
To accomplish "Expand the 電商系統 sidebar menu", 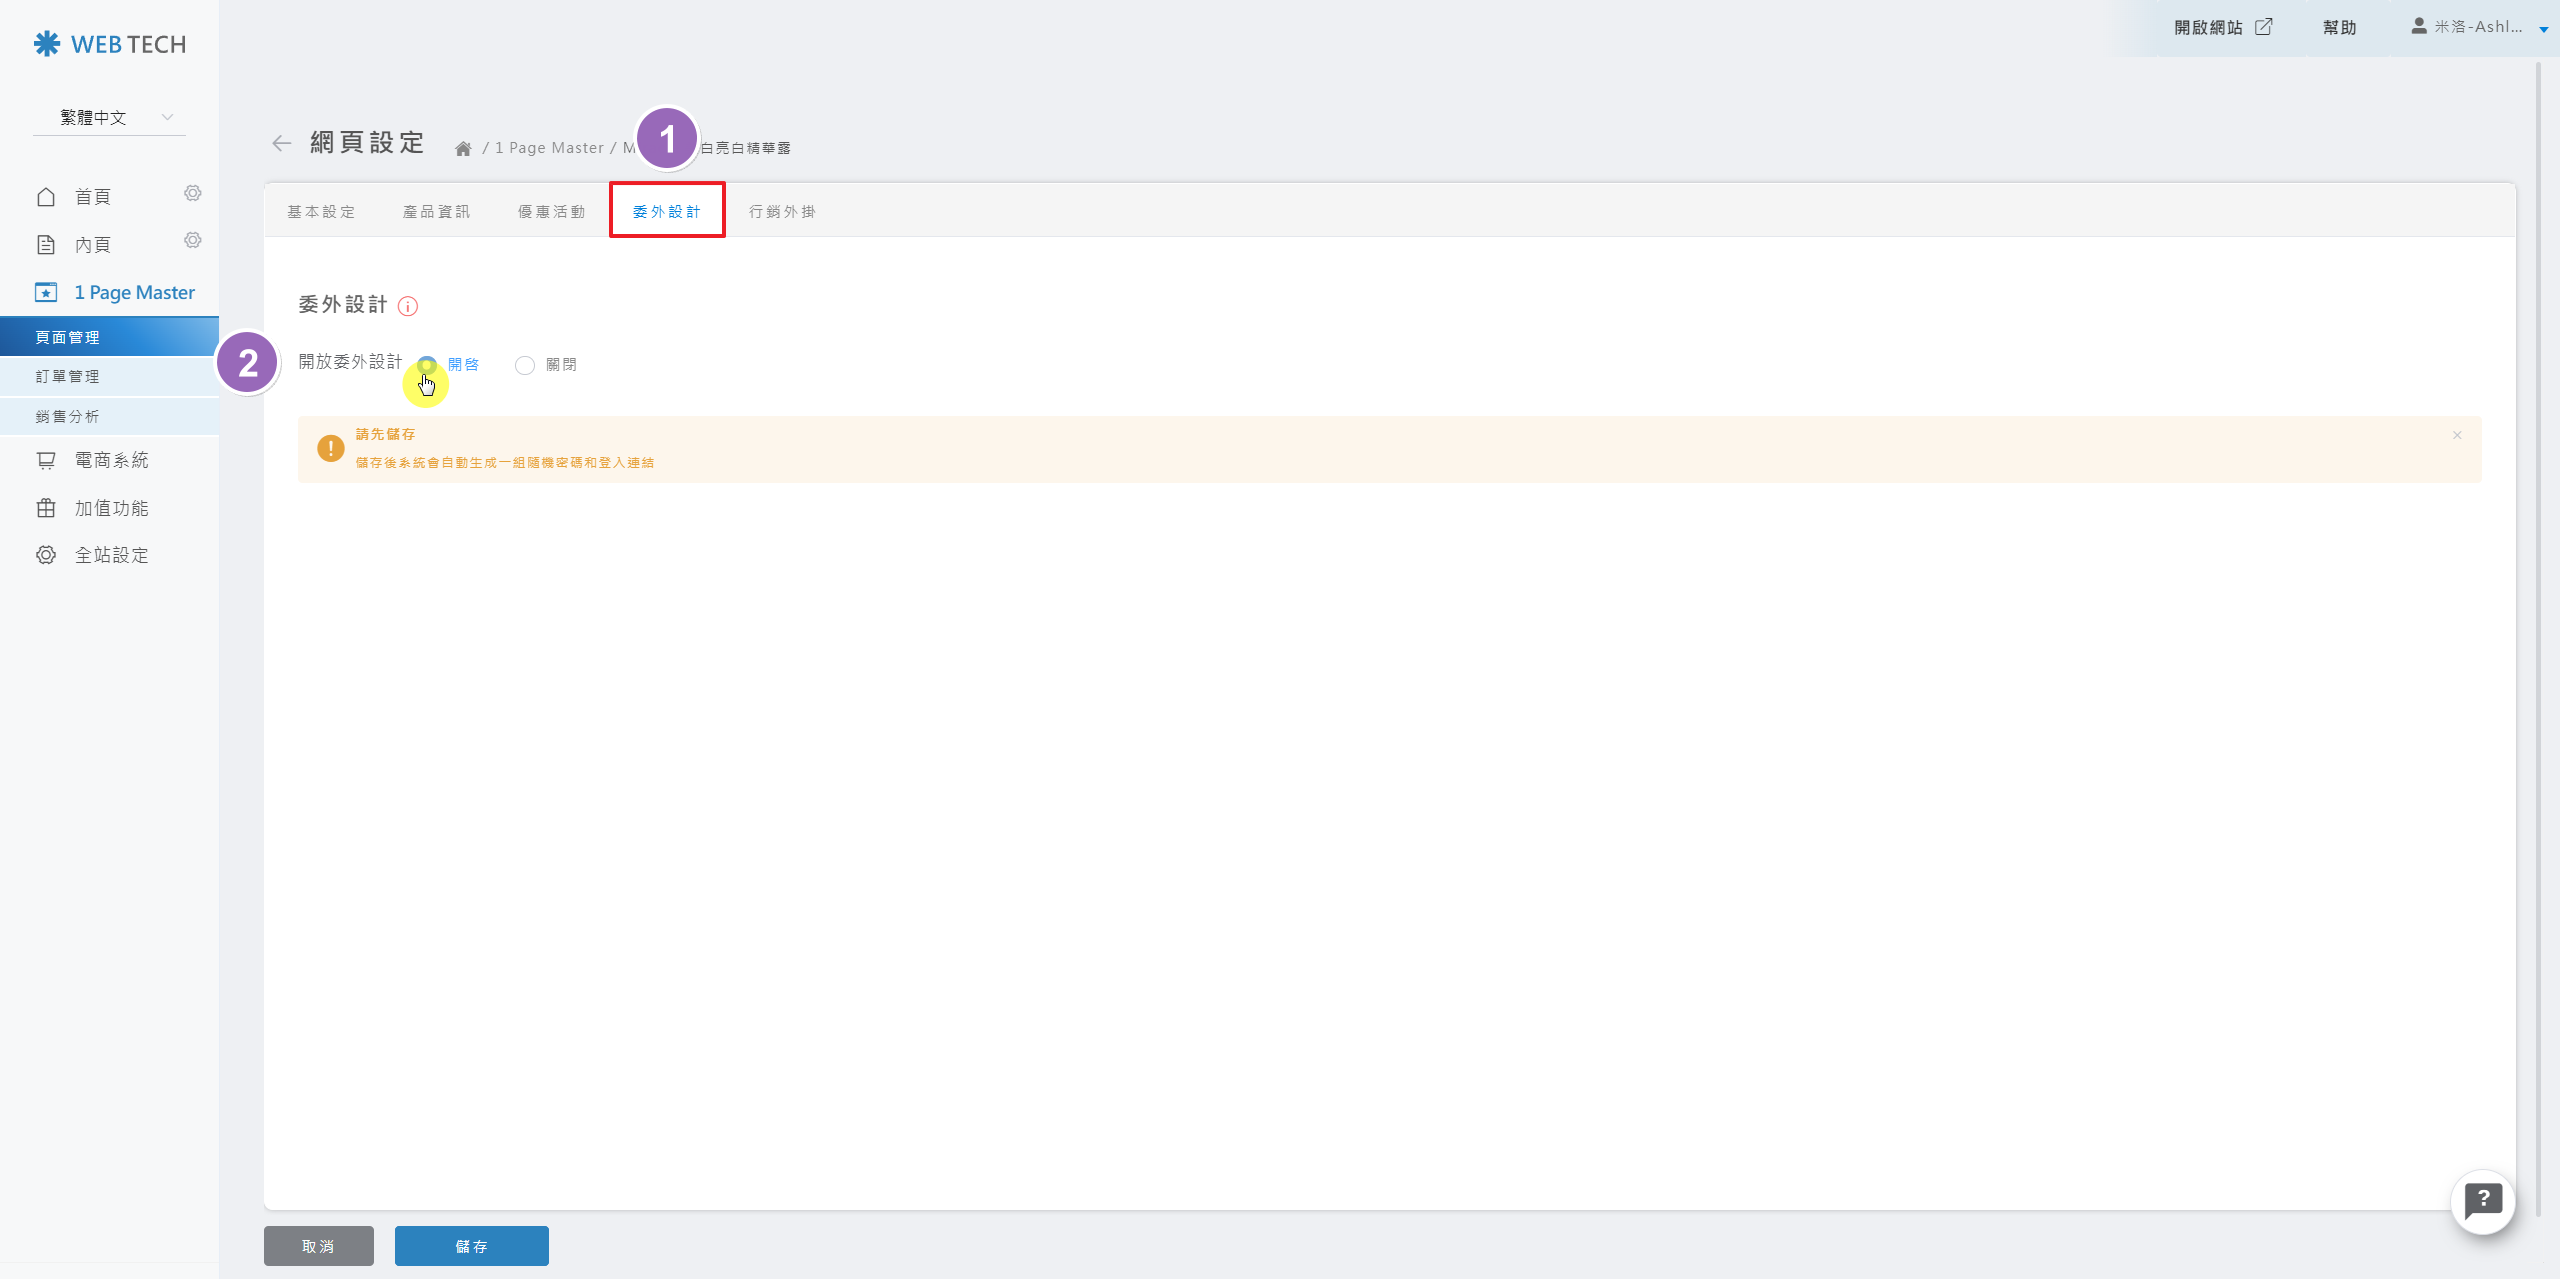I will point(111,460).
